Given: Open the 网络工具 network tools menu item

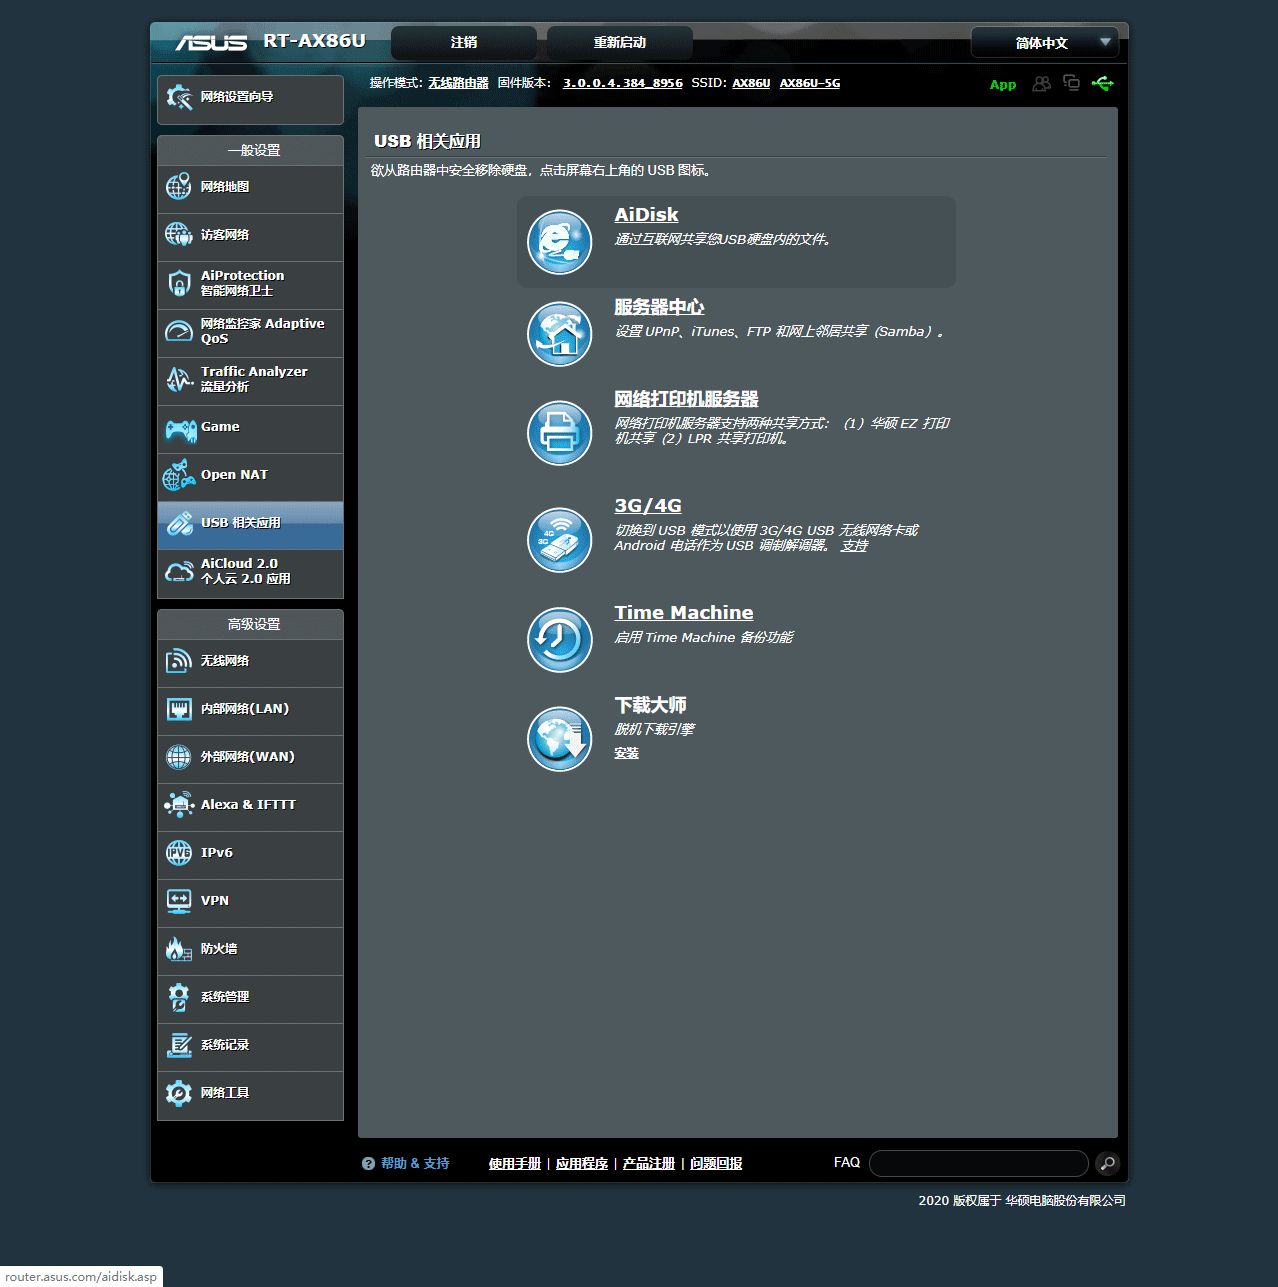Looking at the screenshot, I should tap(250, 1095).
